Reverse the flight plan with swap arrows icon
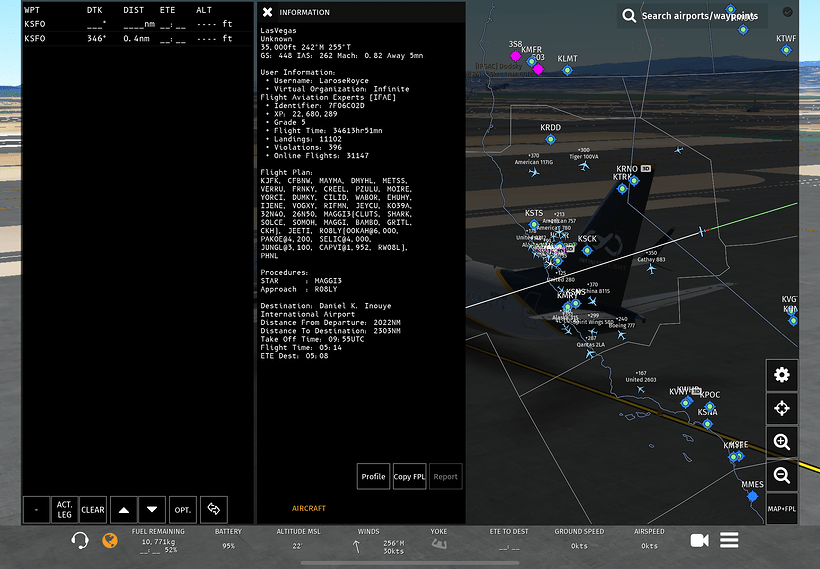 click(x=214, y=510)
